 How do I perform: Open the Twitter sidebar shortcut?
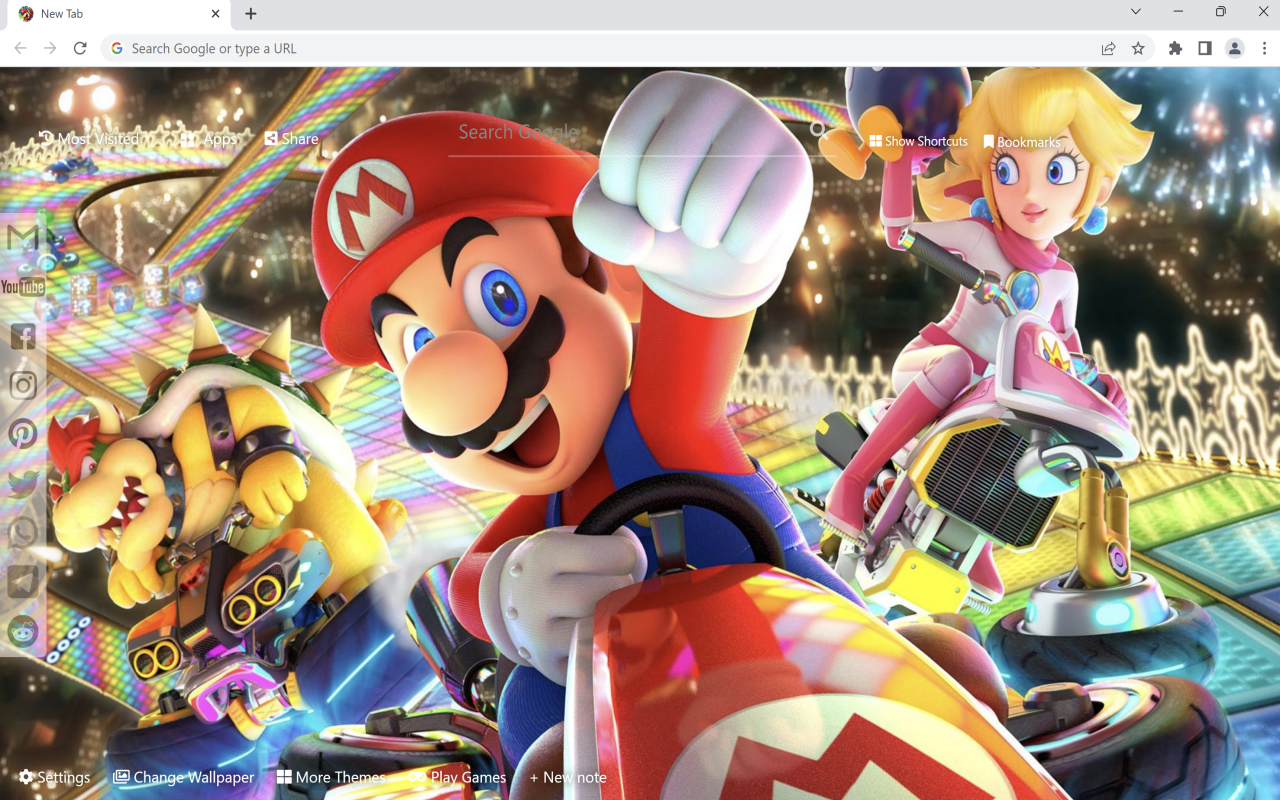22,483
